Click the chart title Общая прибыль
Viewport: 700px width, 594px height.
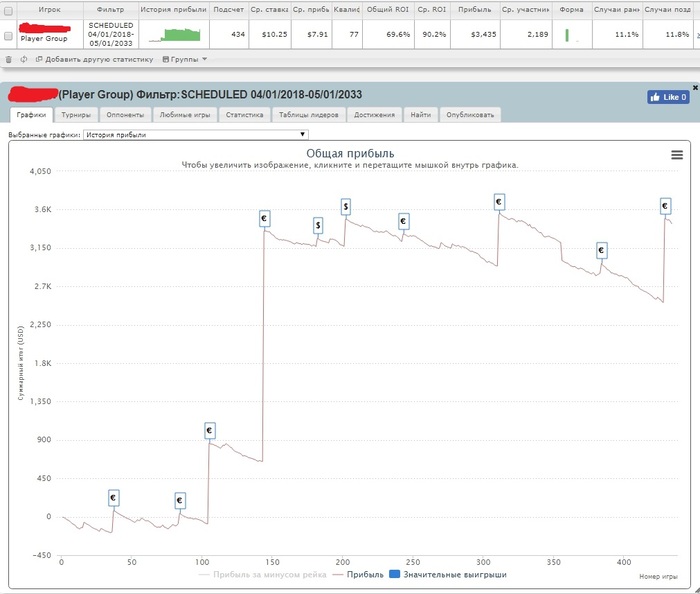pos(350,154)
